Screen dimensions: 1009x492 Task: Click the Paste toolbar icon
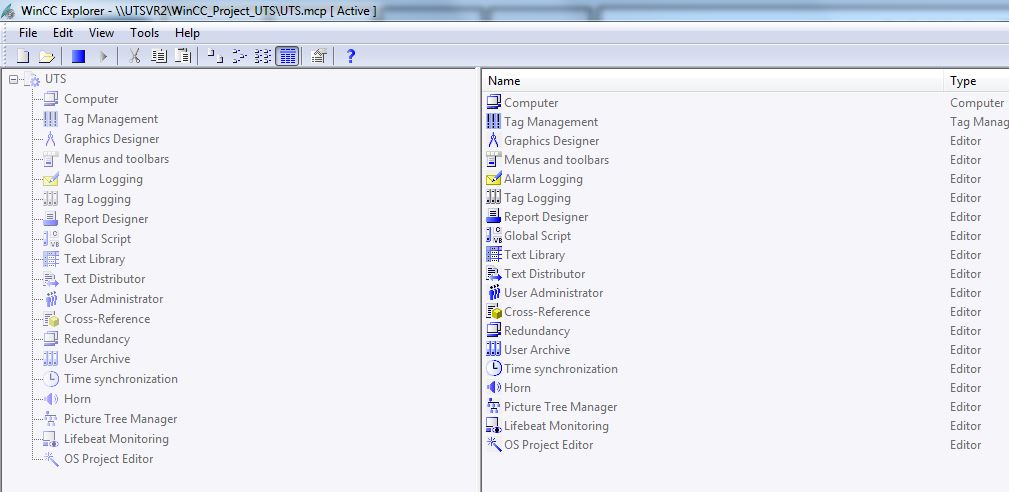[x=183, y=57]
